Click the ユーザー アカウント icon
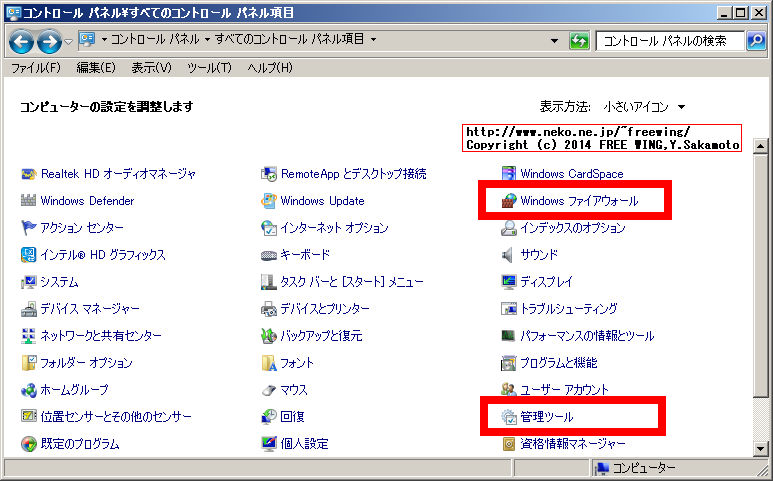This screenshot has width=773, height=481. (x=508, y=390)
